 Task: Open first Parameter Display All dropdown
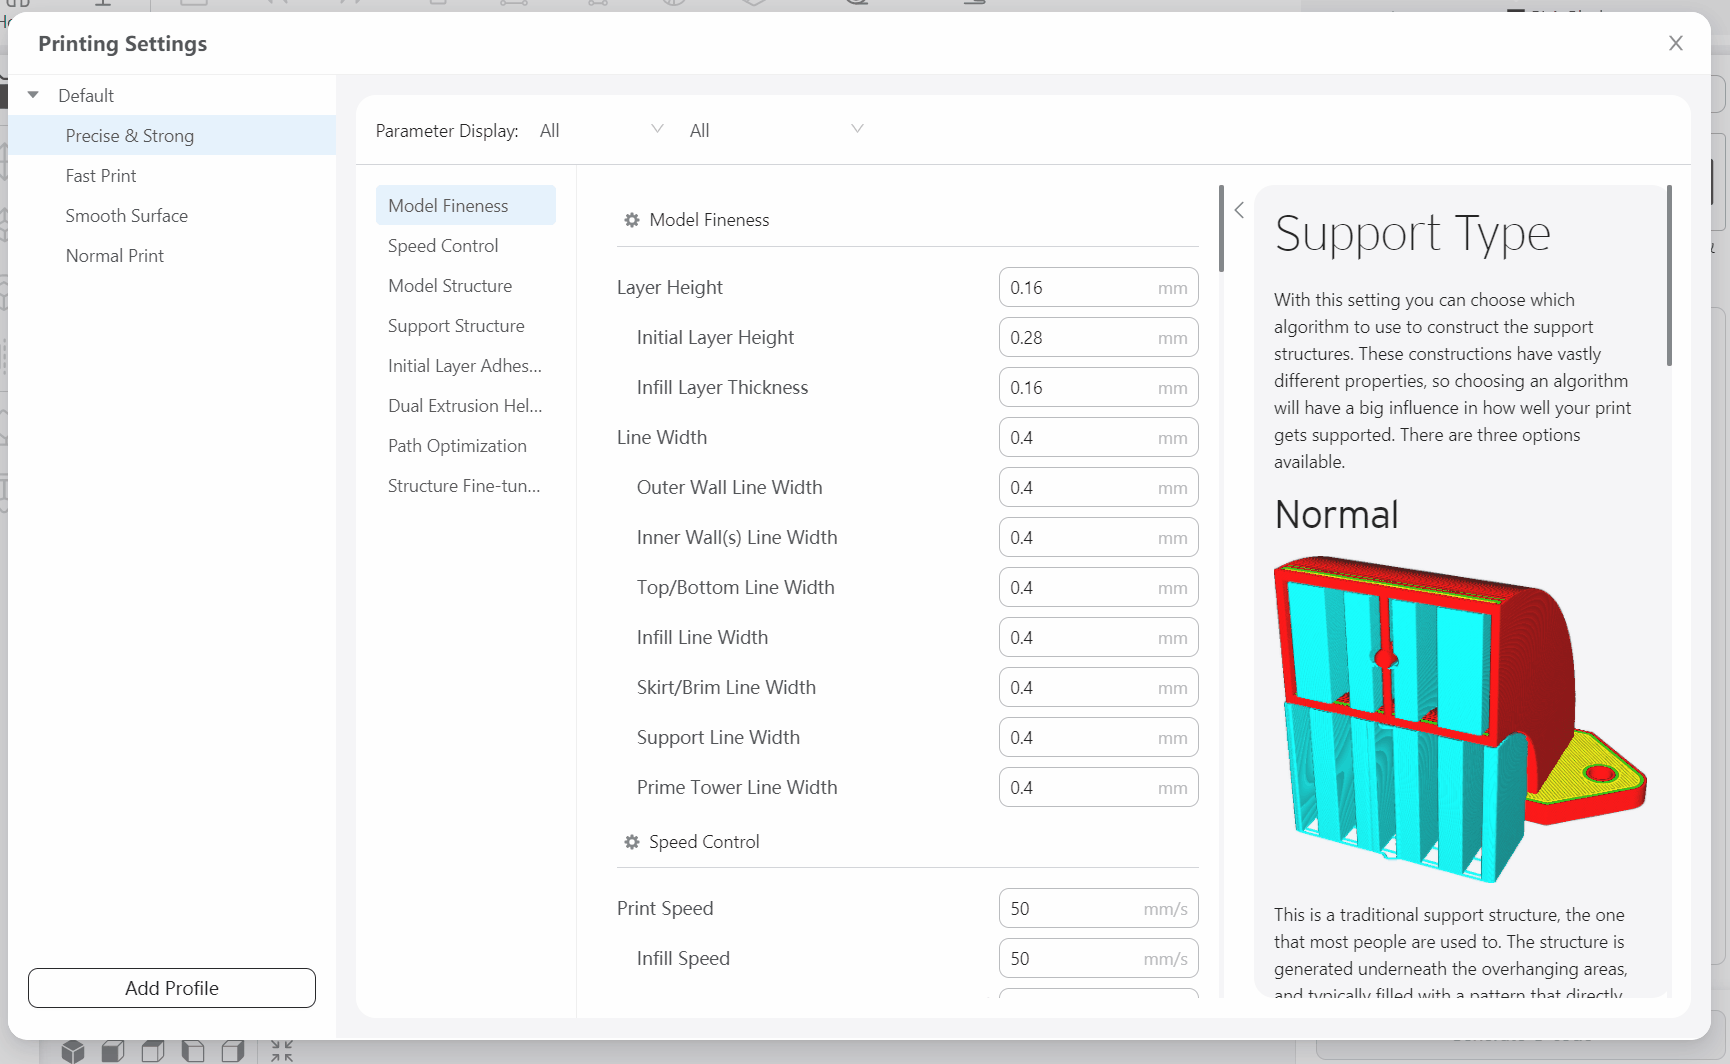point(600,130)
